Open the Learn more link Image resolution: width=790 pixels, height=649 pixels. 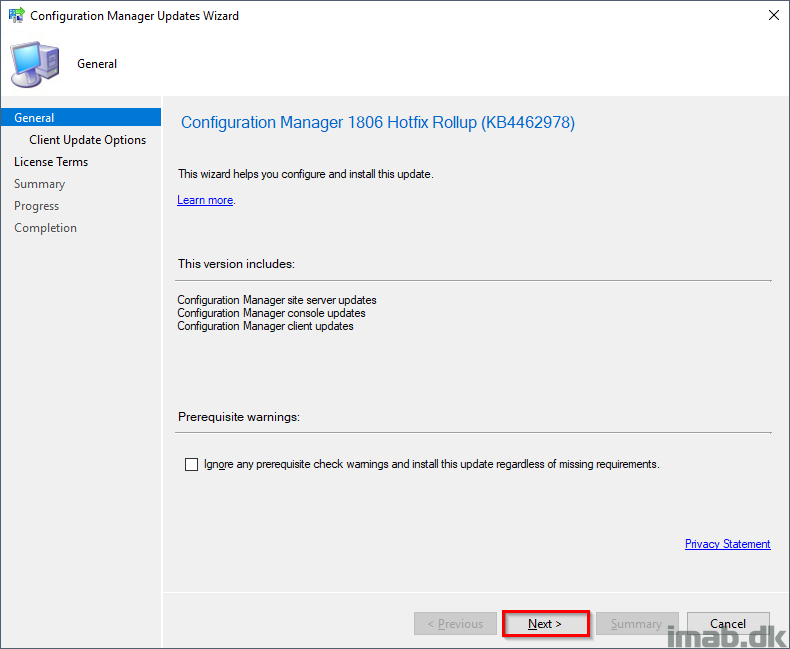coord(205,200)
